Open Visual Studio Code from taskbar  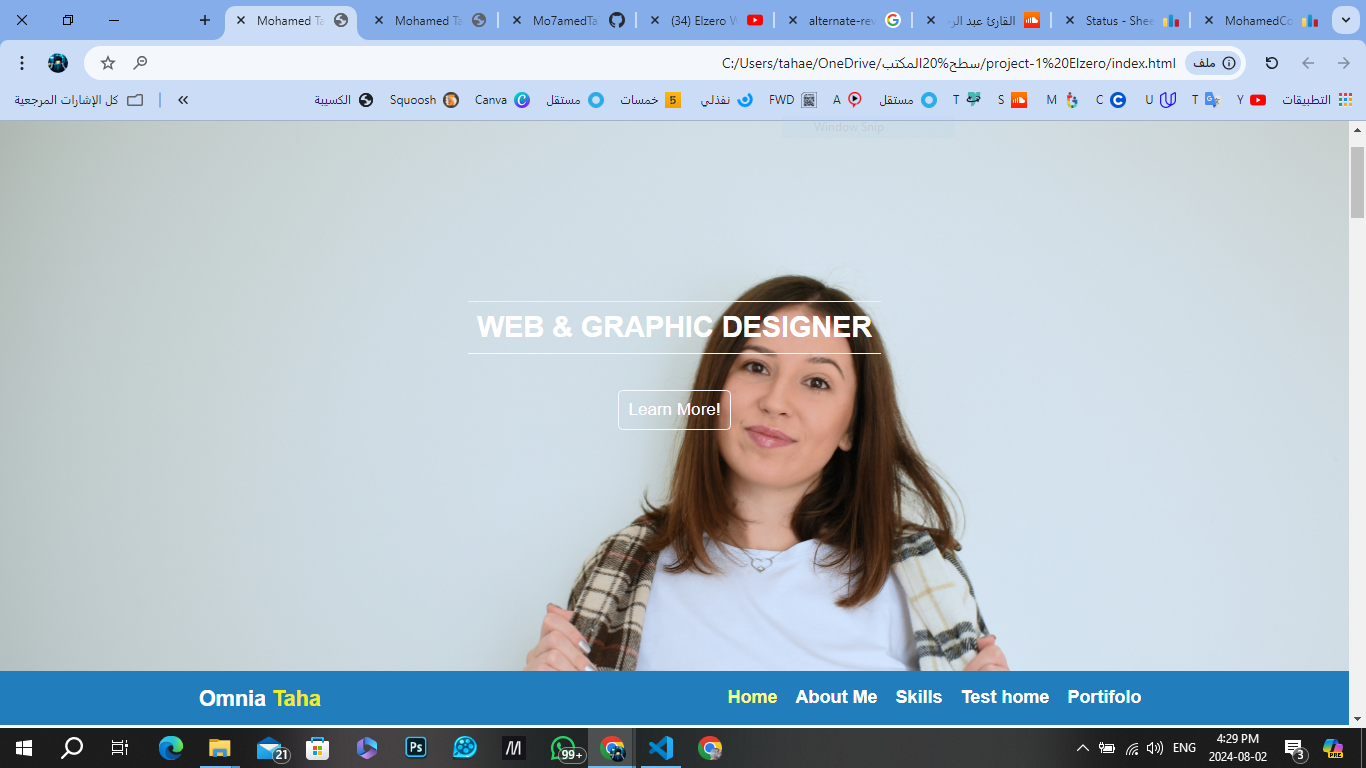coord(661,748)
